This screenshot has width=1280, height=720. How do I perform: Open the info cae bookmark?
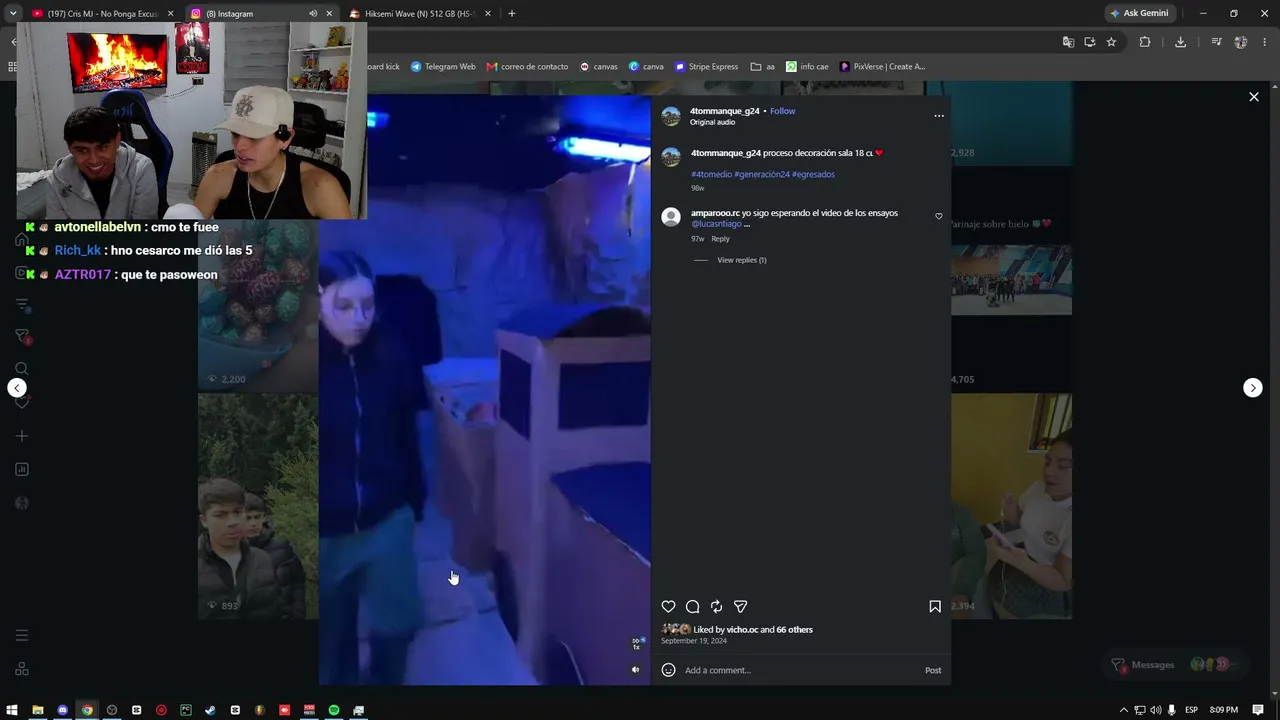[x=807, y=67]
